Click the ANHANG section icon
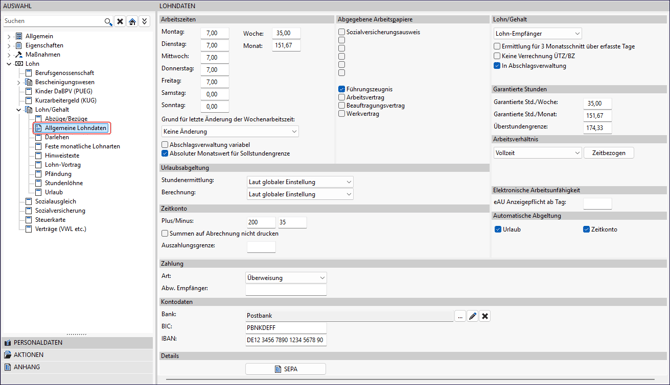The width and height of the screenshot is (670, 385). [8, 367]
